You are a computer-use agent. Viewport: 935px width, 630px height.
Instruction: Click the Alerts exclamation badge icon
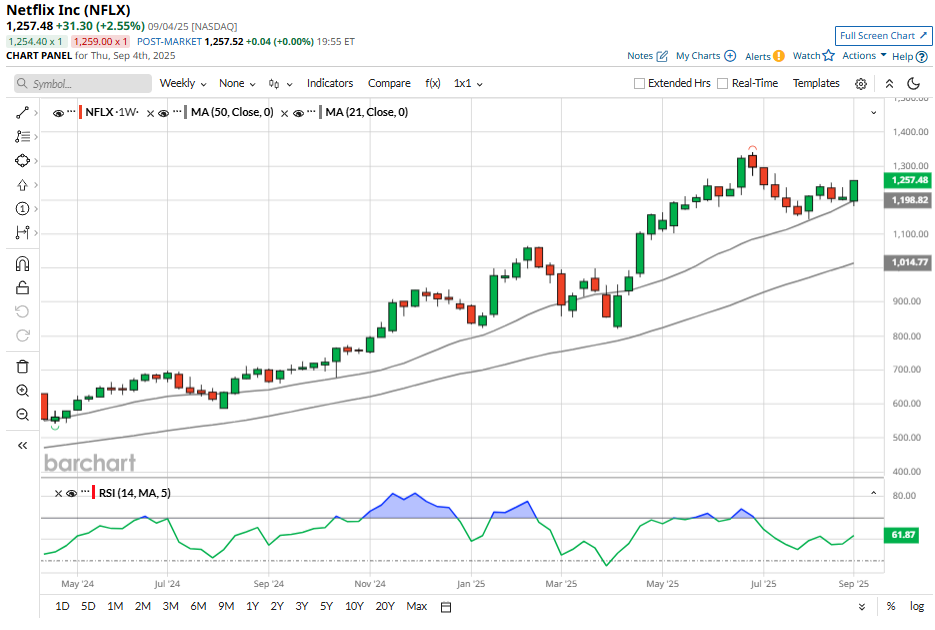778,56
